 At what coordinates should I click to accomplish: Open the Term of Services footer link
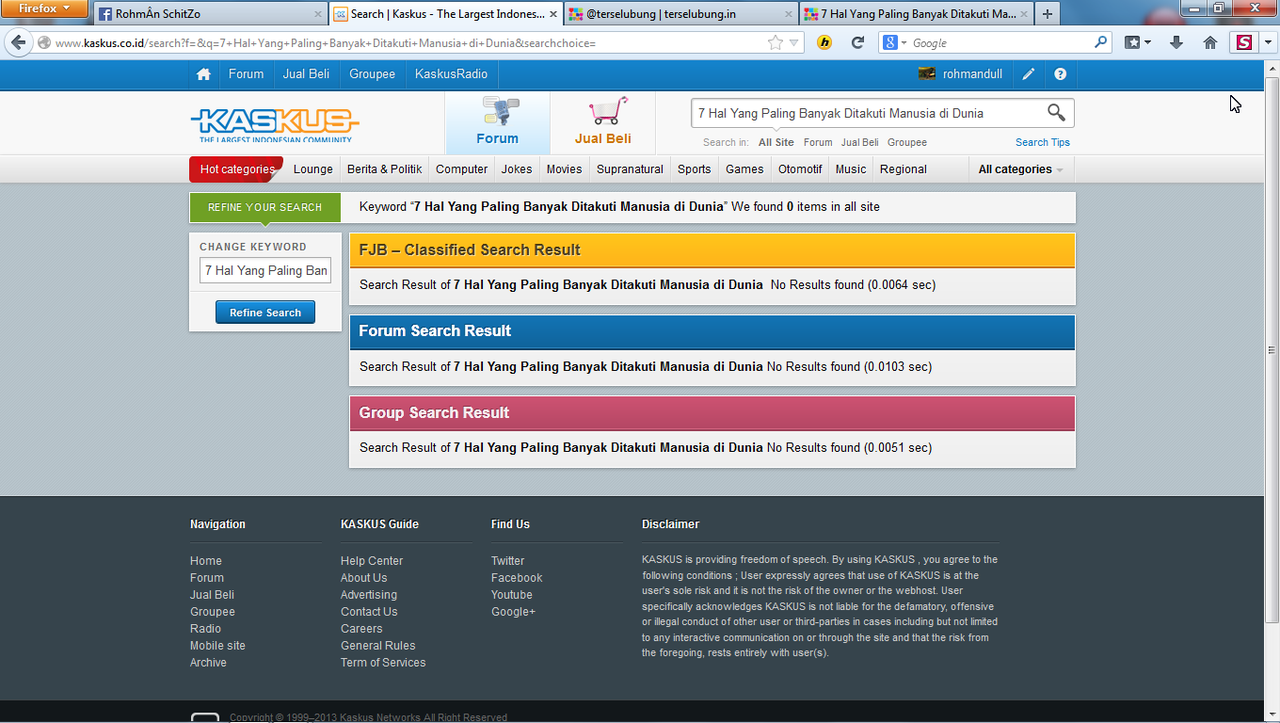click(x=382, y=663)
